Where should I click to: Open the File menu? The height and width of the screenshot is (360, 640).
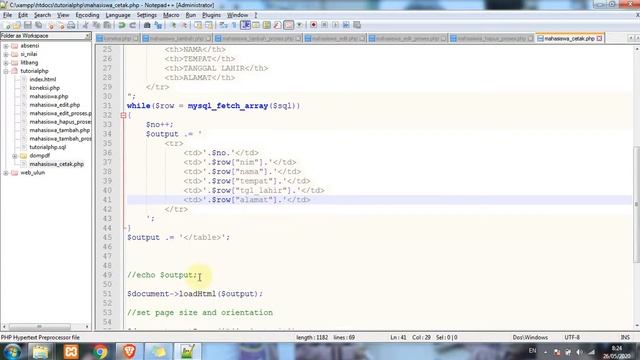7,15
